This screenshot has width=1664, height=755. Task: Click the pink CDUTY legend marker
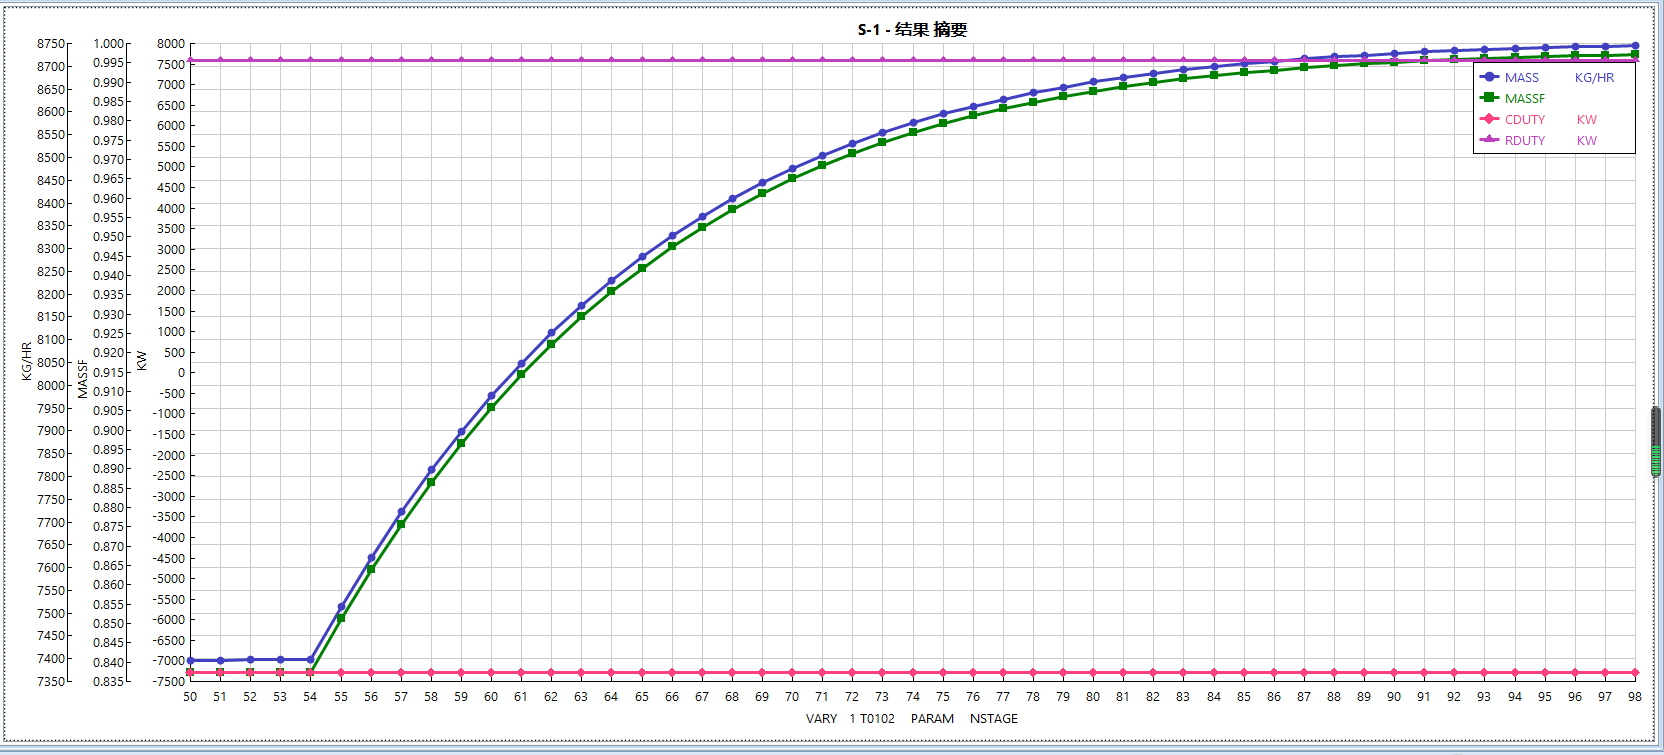click(x=1489, y=119)
